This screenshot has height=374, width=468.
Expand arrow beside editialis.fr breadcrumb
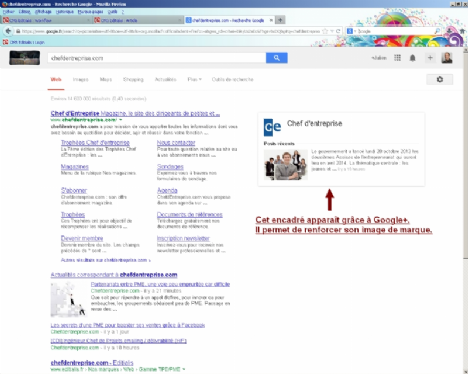(x=184, y=369)
